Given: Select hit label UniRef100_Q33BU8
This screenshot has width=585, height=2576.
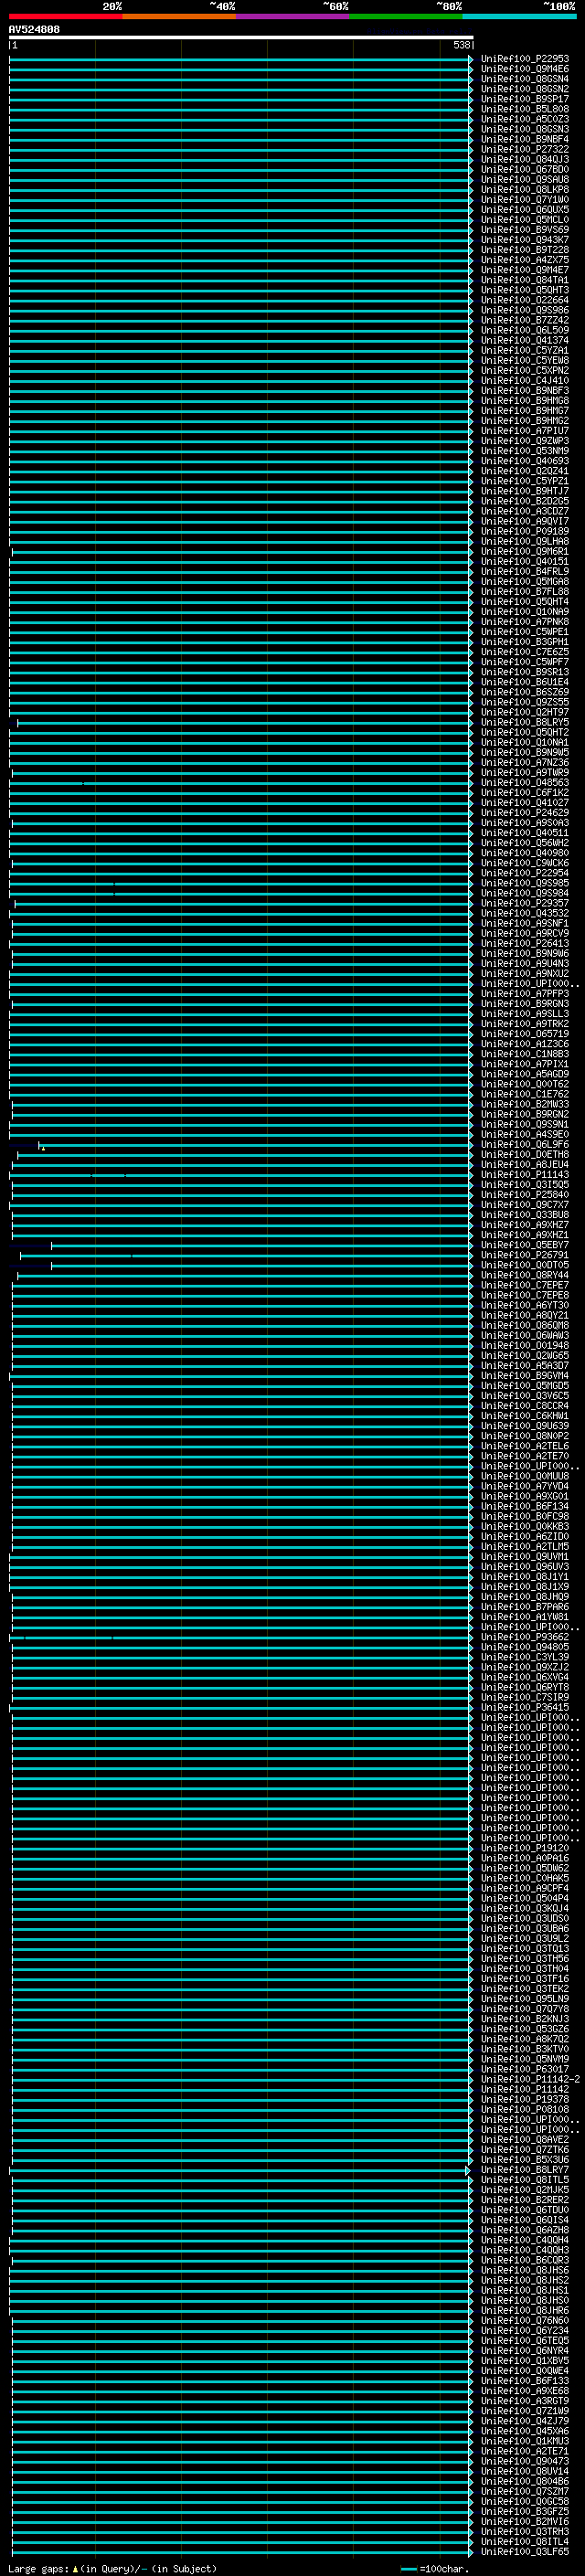Looking at the screenshot, I should 524,1215.
